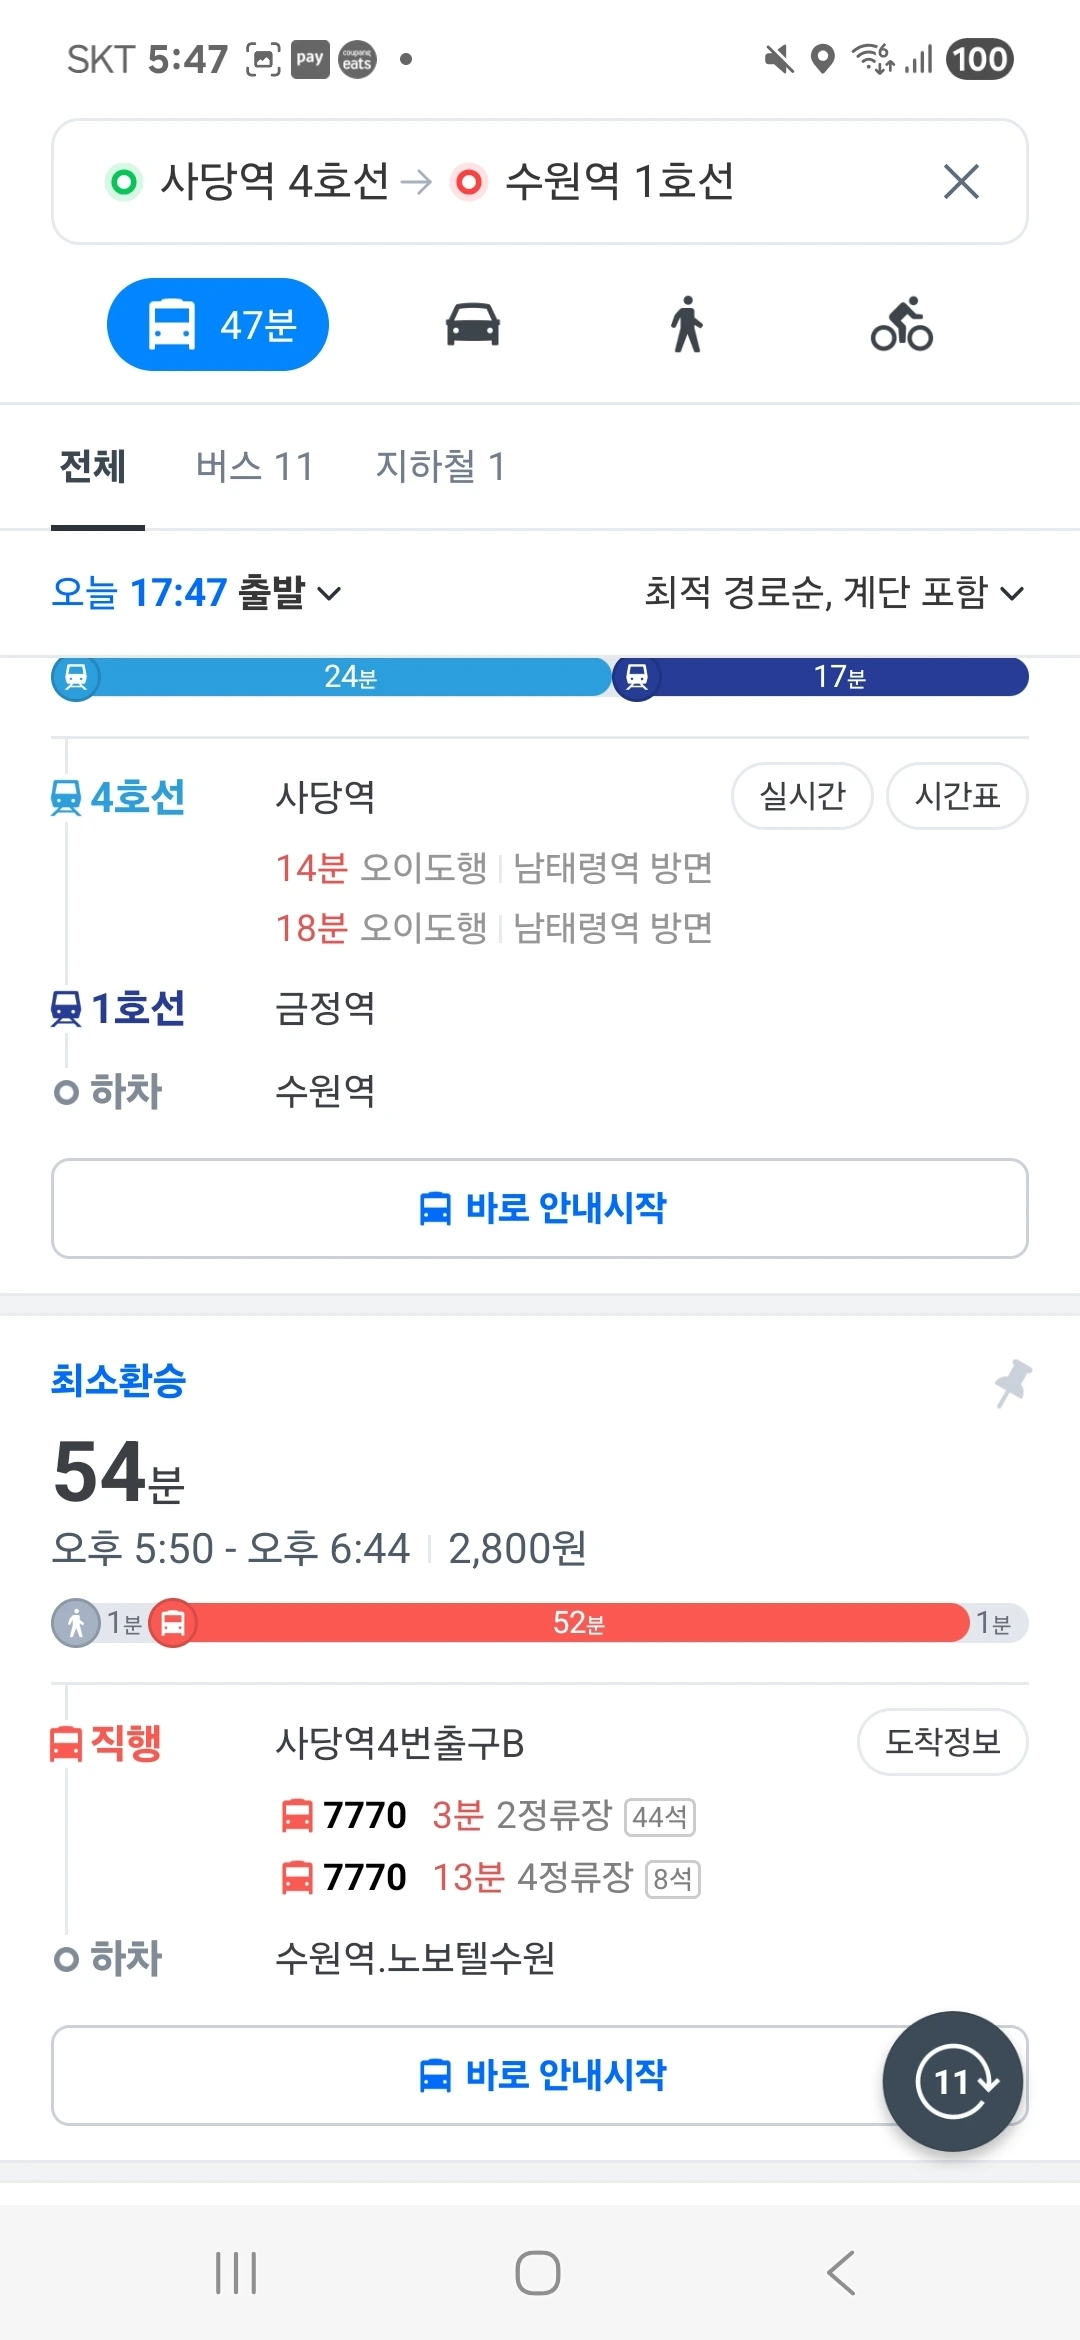Tap the 도착정보 arrival info button
Image resolution: width=1080 pixels, height=2340 pixels.
click(942, 1742)
